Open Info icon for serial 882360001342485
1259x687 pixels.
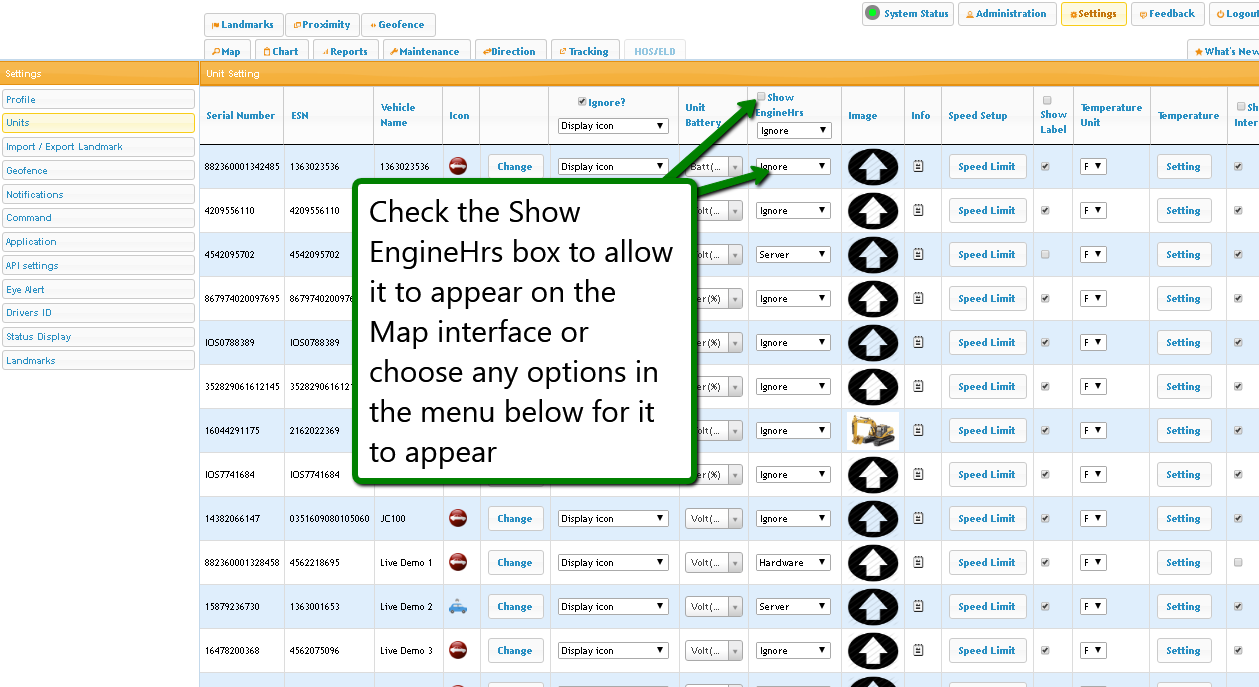919,167
